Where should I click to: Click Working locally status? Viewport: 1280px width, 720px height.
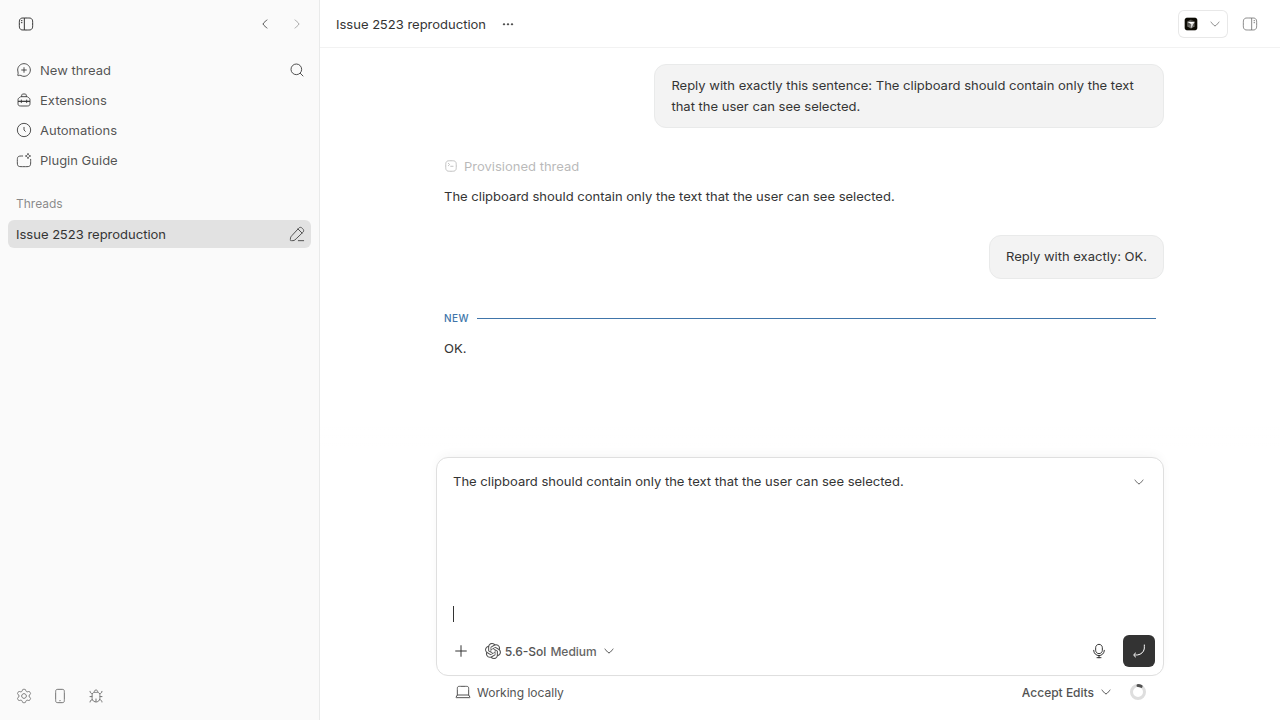point(510,692)
